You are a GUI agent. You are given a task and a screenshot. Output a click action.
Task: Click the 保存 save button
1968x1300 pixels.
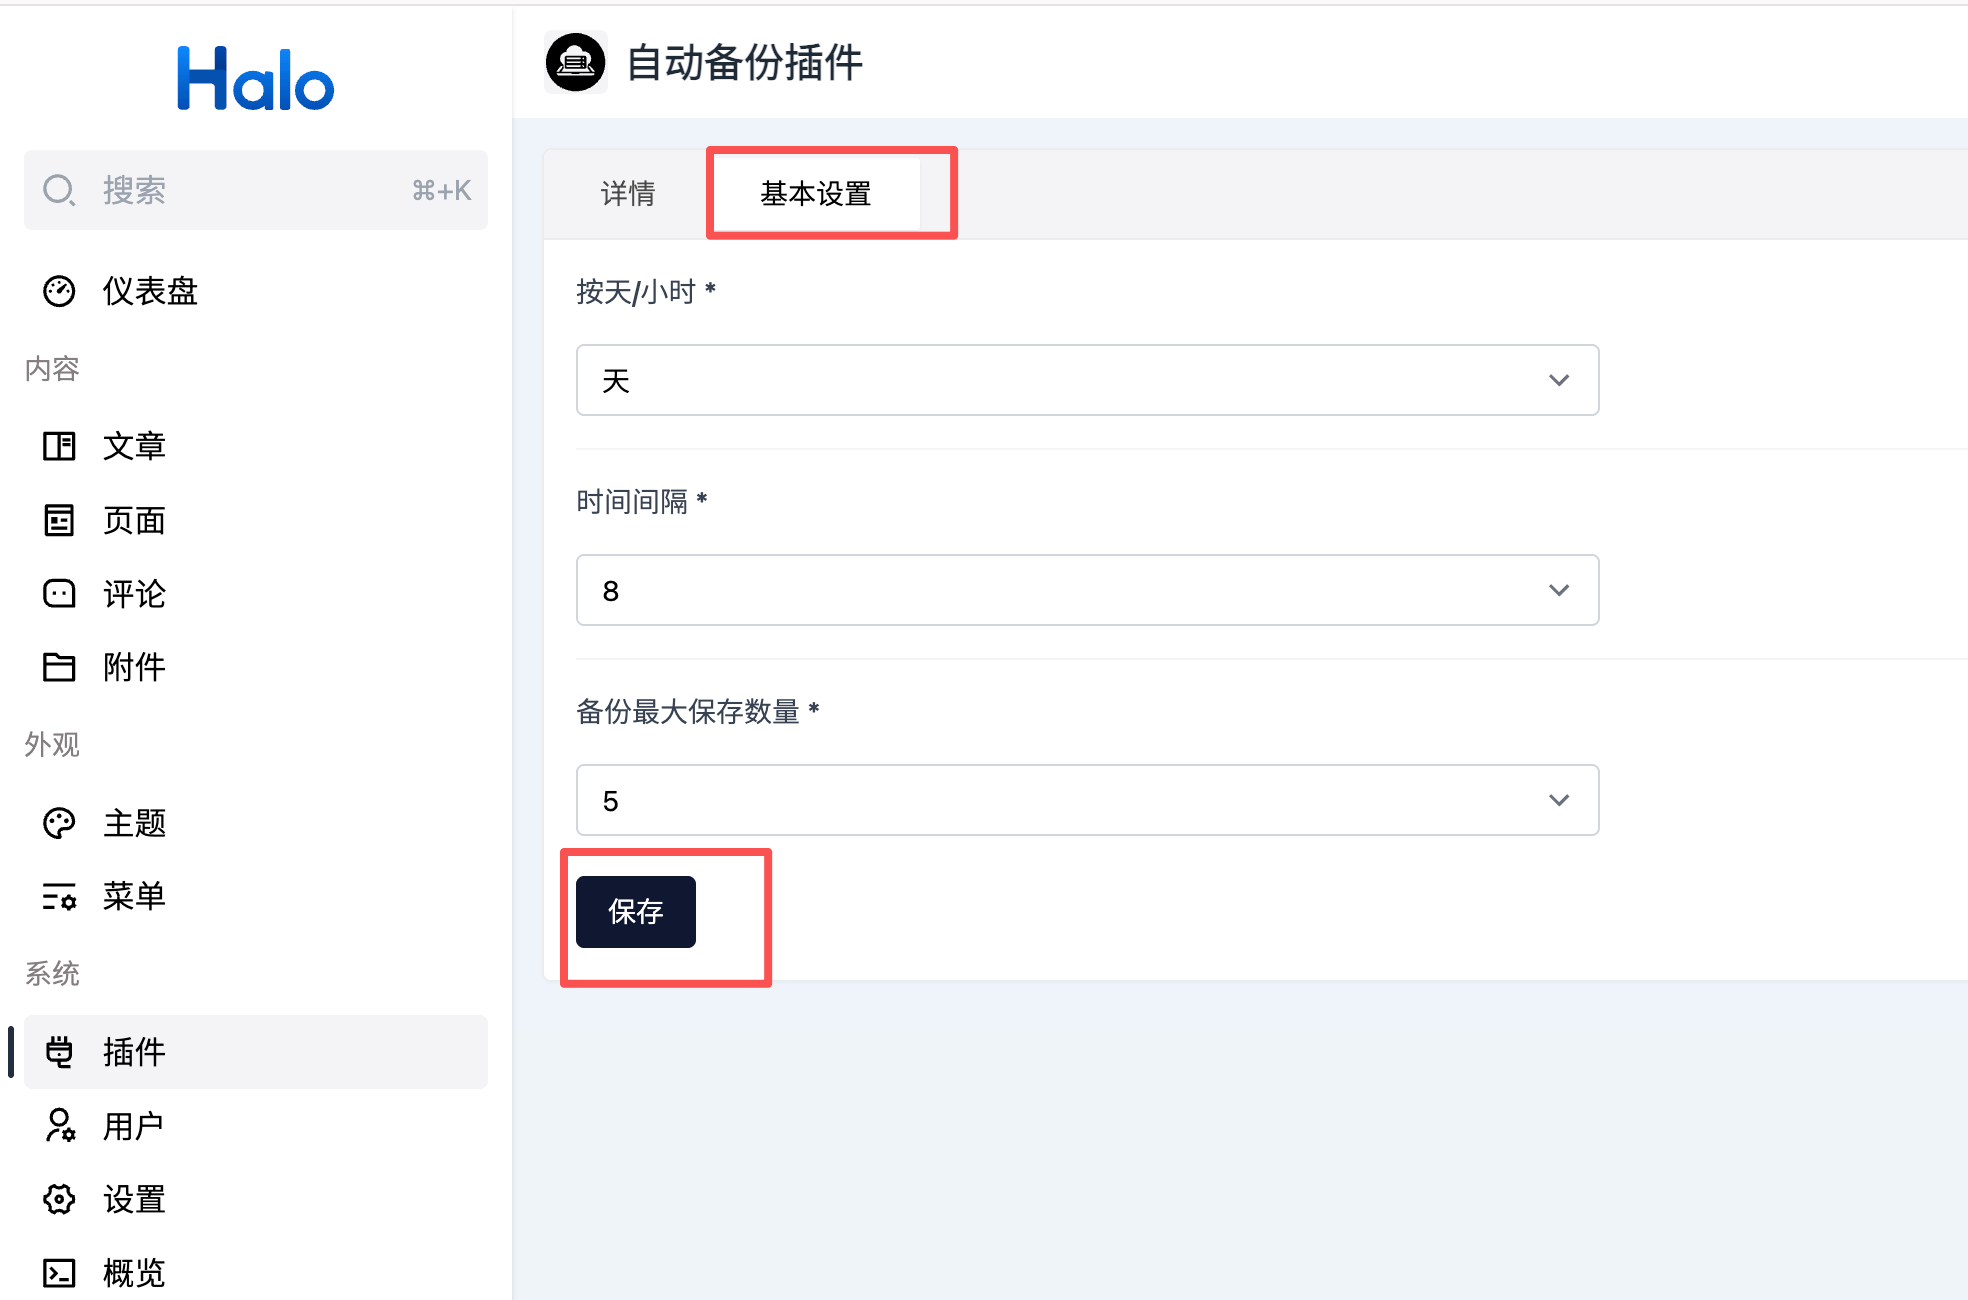point(636,912)
